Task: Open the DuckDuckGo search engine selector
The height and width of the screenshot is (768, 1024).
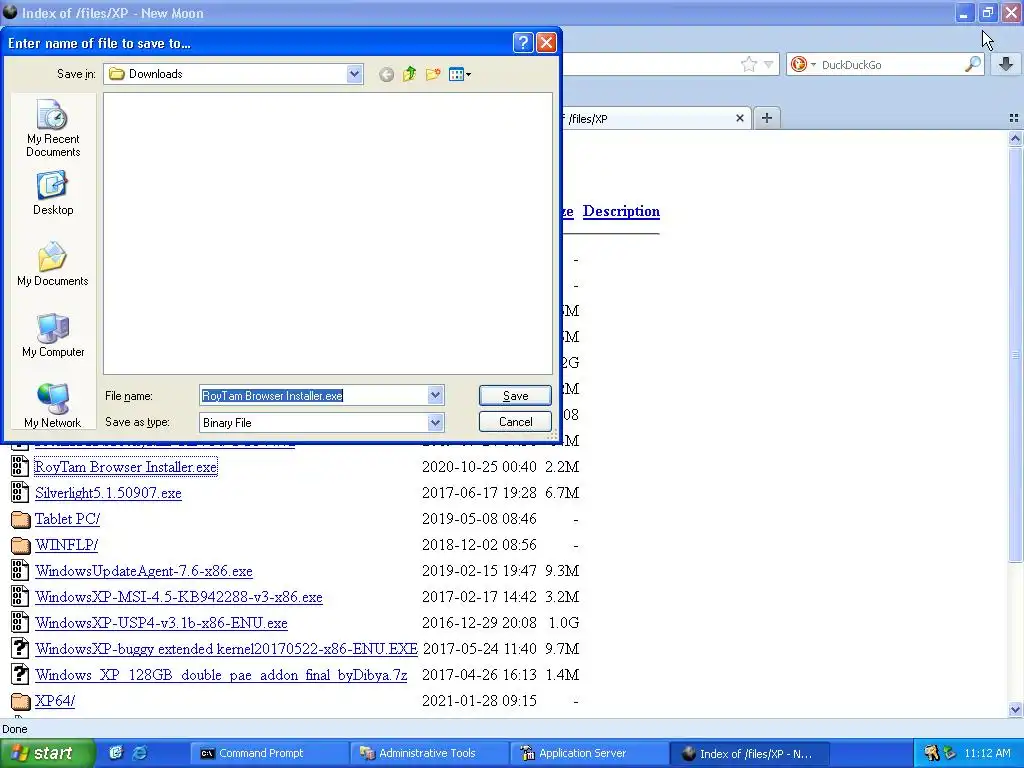Action: coord(803,64)
